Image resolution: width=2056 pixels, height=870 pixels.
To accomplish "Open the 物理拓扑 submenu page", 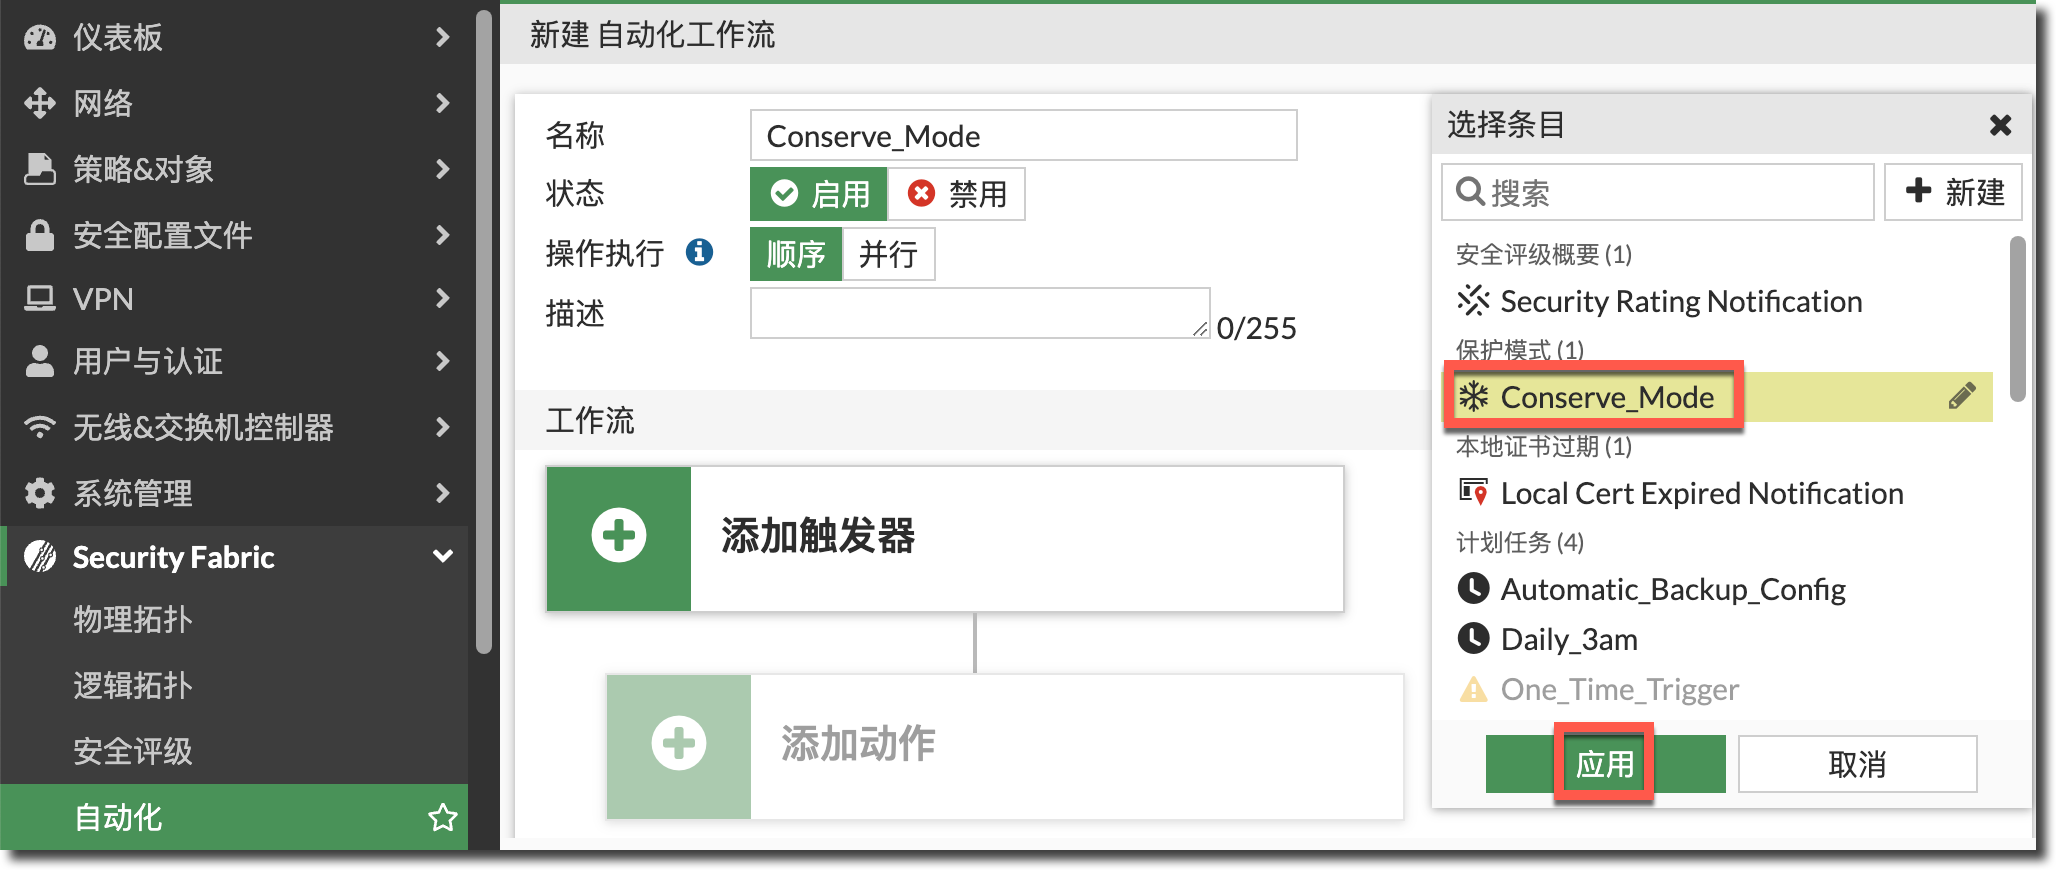I will click(x=132, y=619).
